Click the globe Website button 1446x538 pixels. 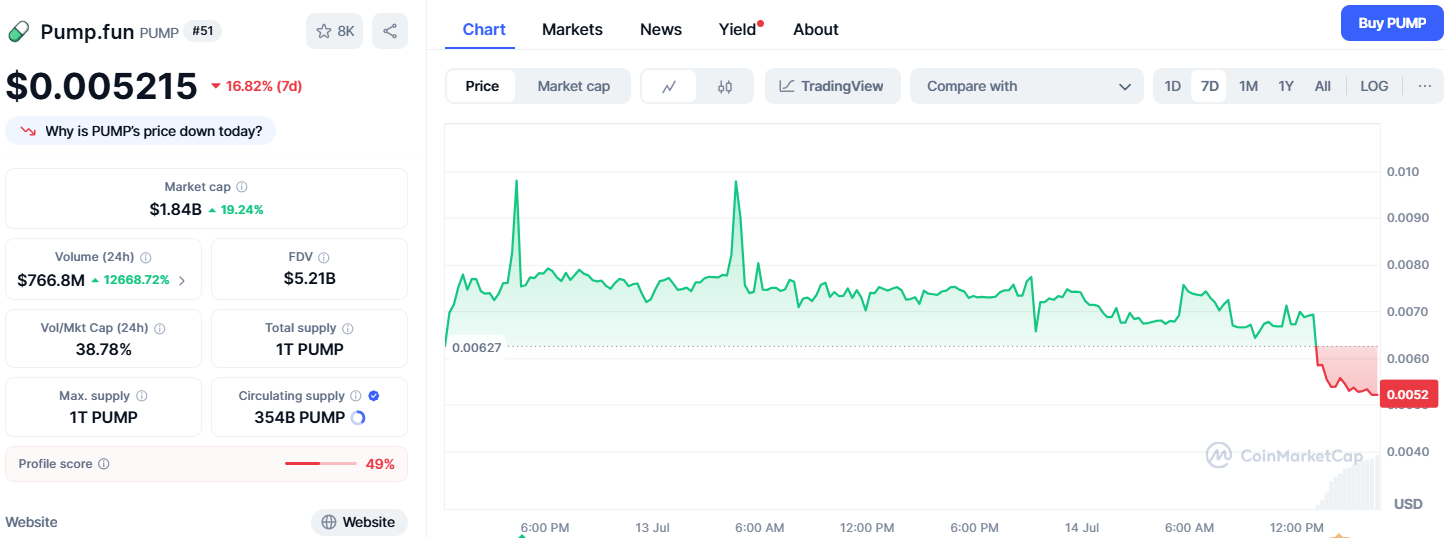click(359, 522)
